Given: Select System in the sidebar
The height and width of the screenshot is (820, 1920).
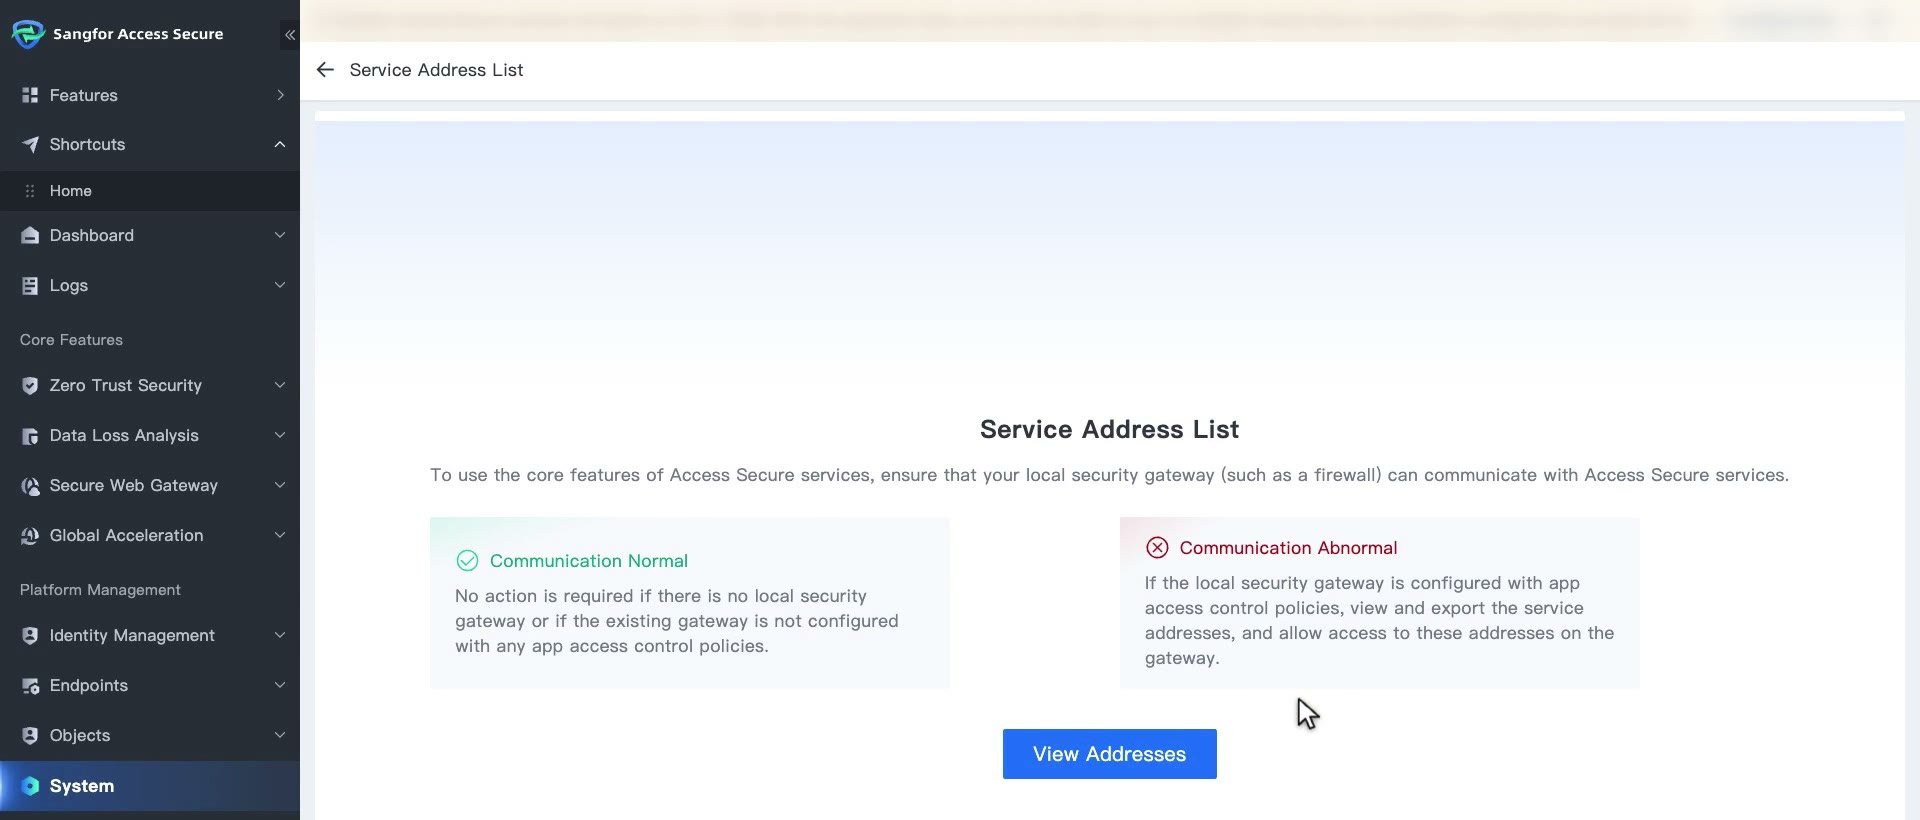Looking at the screenshot, I should pyautogui.click(x=150, y=786).
